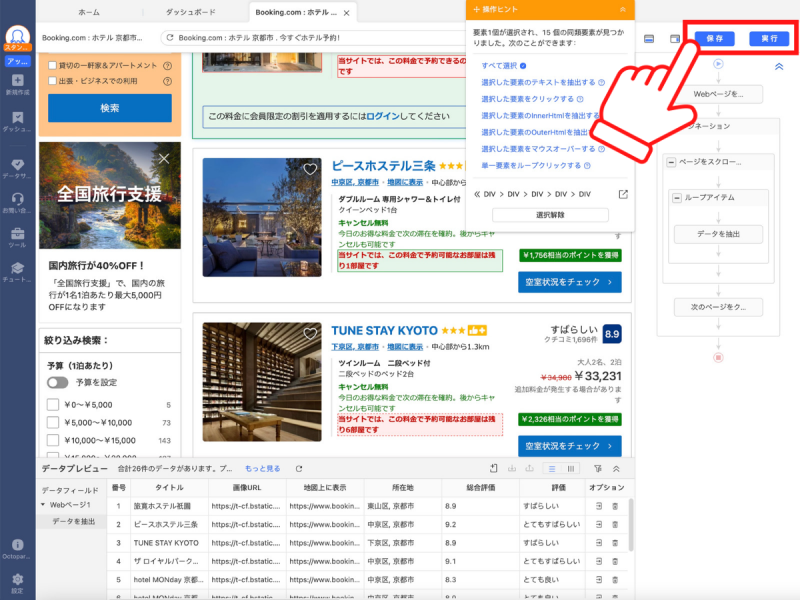Click the side-panel layout icon beside 保存
Image resolution: width=800 pixels, height=600 pixels.
coord(674,39)
